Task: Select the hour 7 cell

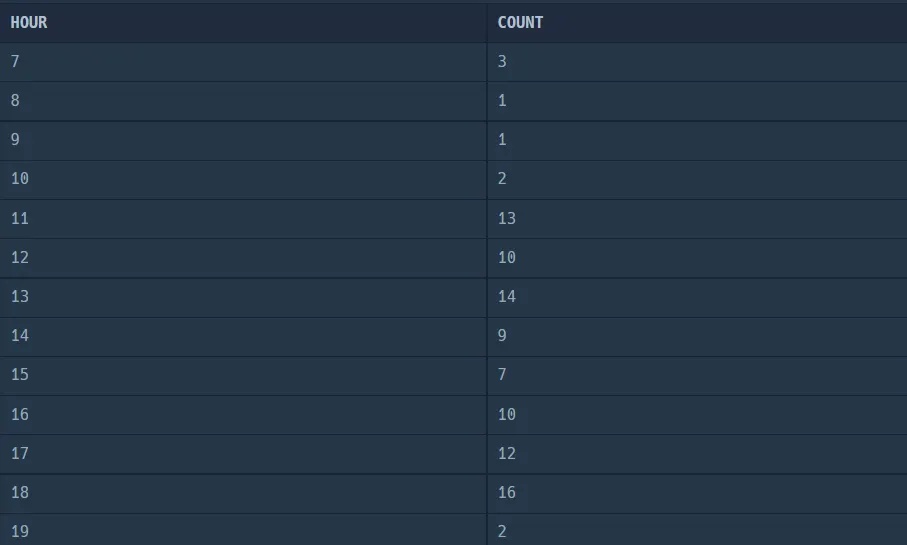Action: (15, 62)
